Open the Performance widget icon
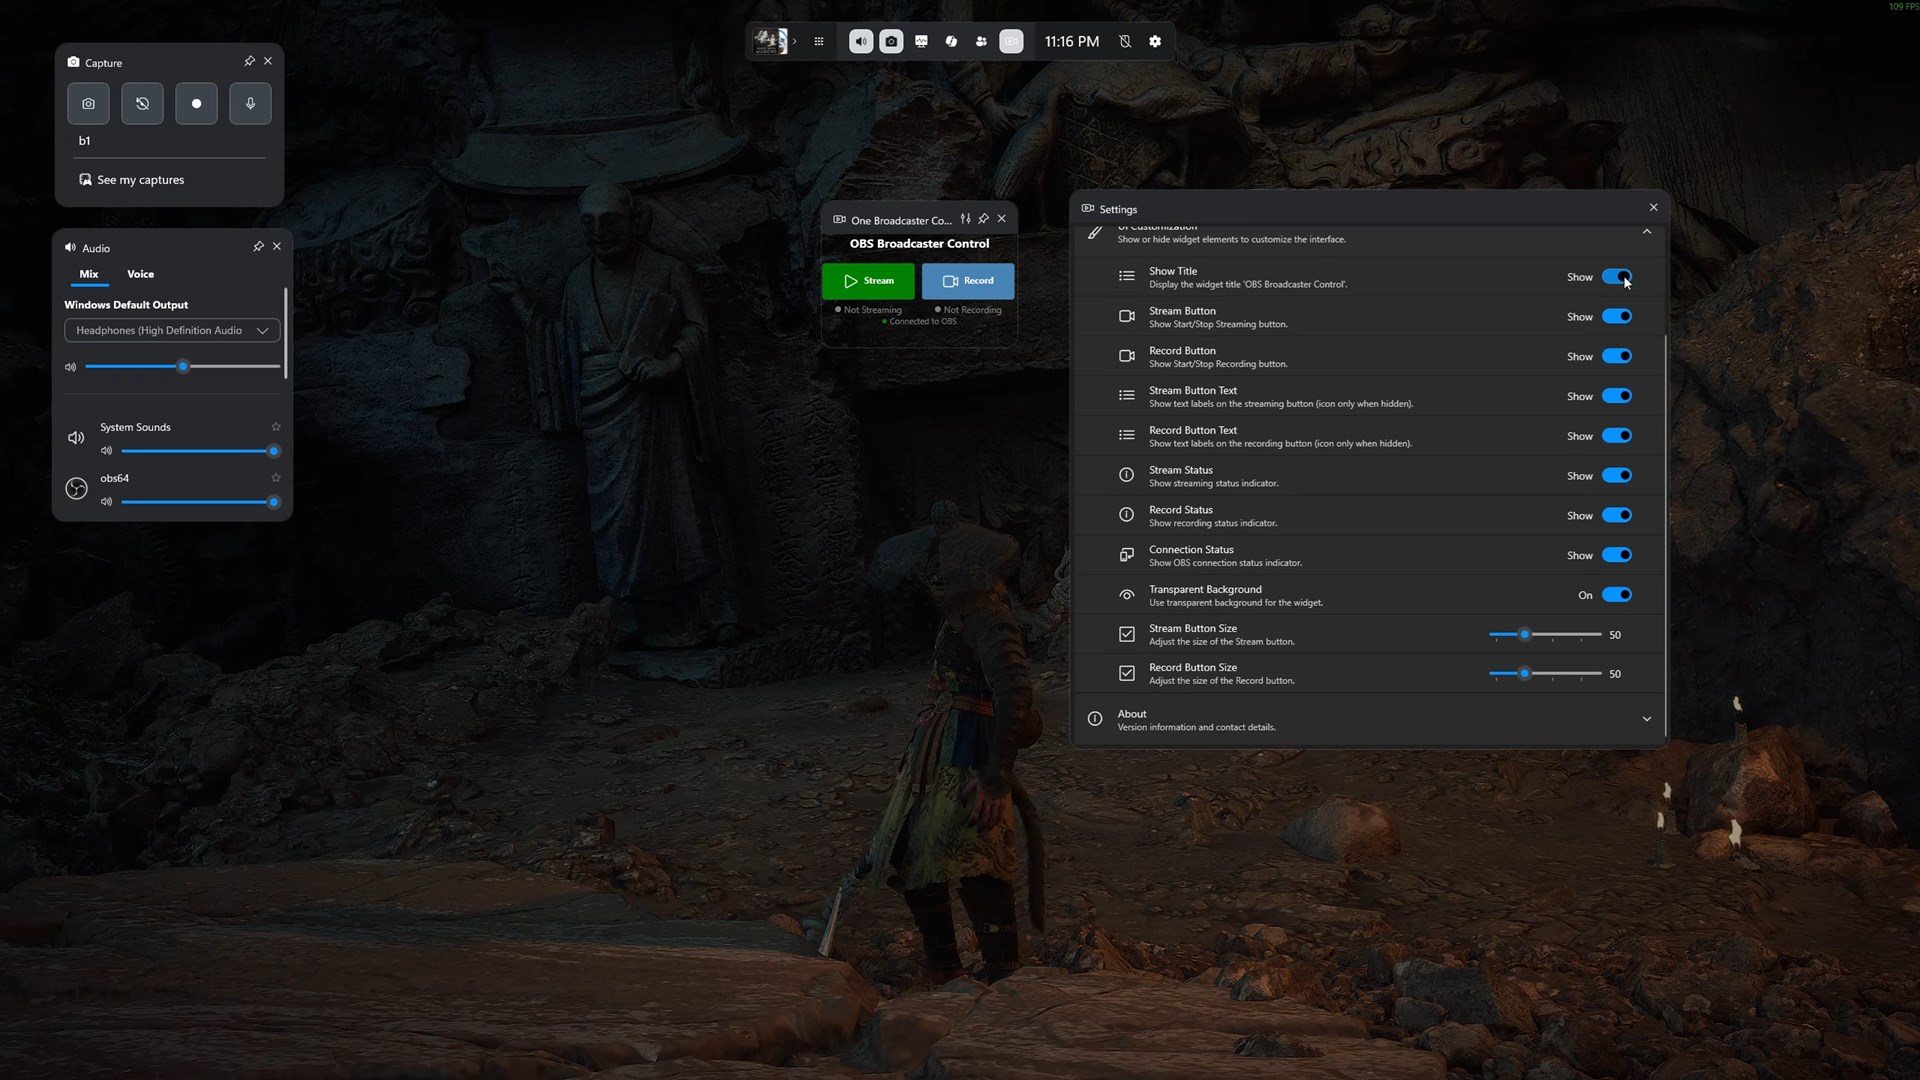1920x1080 pixels. coord(921,42)
